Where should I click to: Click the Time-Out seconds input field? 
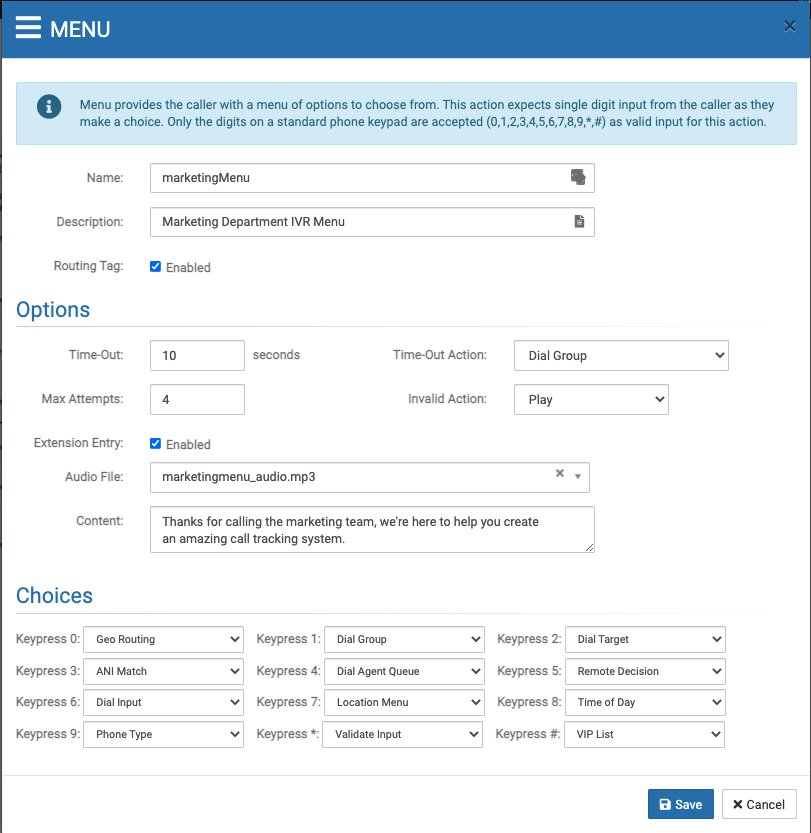pyautogui.click(x=197, y=355)
